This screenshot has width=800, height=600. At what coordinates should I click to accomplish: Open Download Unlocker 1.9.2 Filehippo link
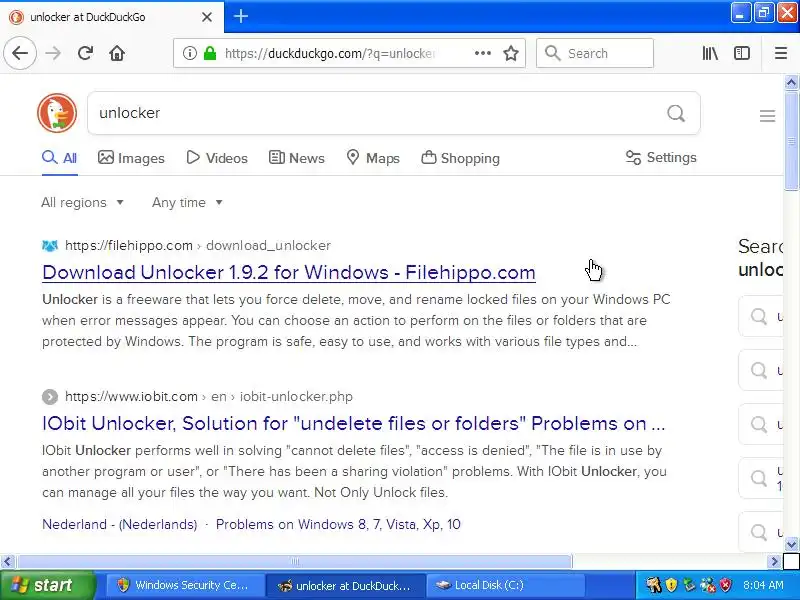pos(289,272)
